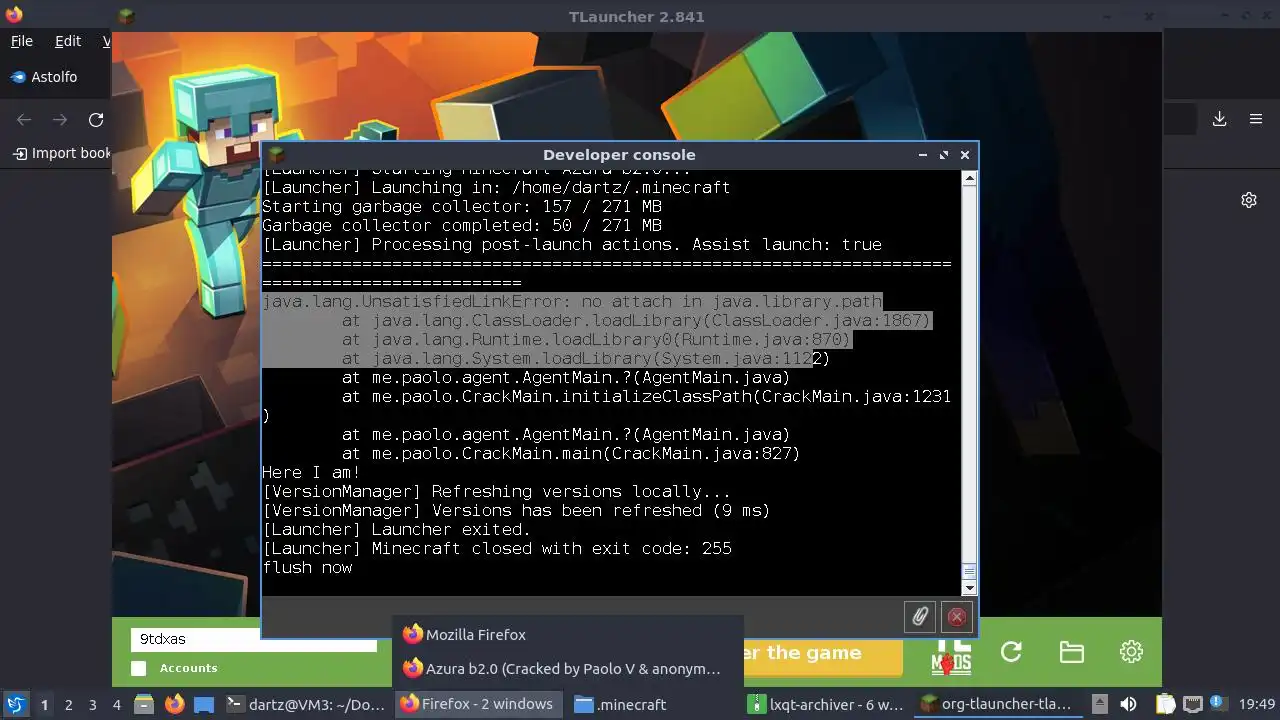Image resolution: width=1280 pixels, height=720 pixels.
Task: Click the Firefox settings gear icon
Action: [x=1249, y=200]
